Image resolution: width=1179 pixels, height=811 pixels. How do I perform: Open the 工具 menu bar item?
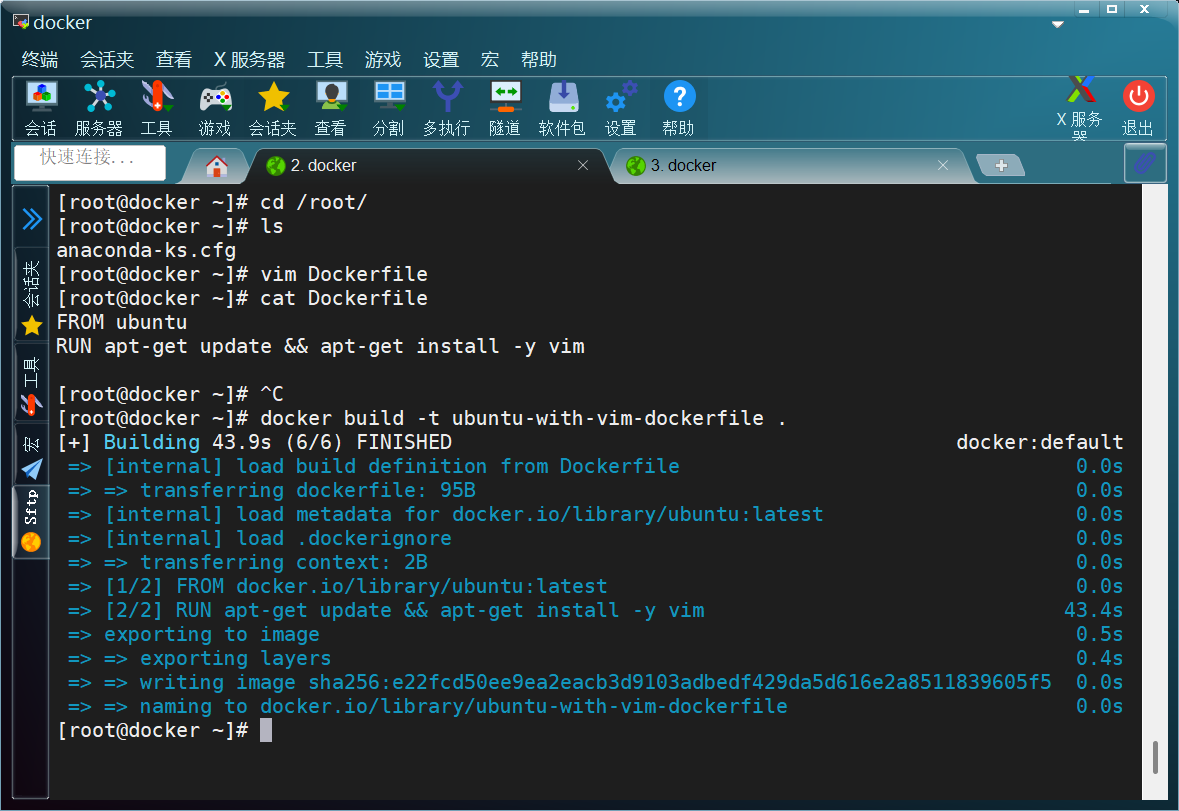[325, 59]
